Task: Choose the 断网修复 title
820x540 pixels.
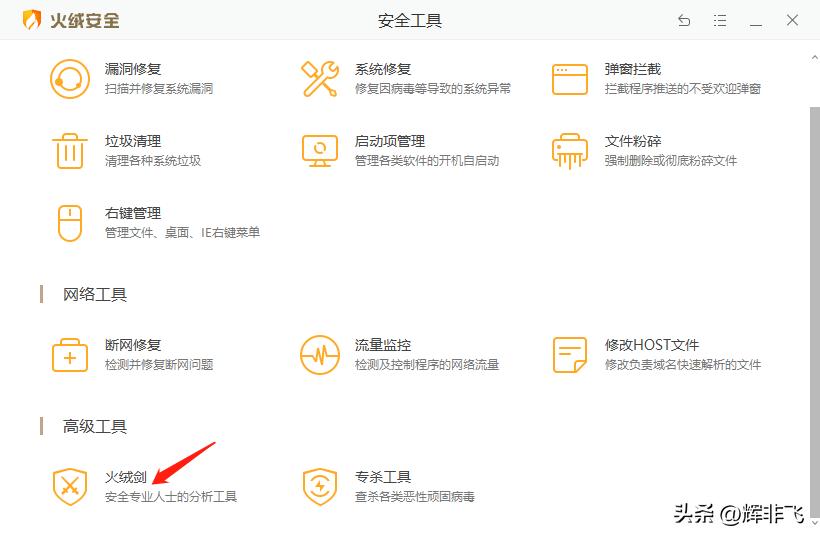Action: click(133, 345)
